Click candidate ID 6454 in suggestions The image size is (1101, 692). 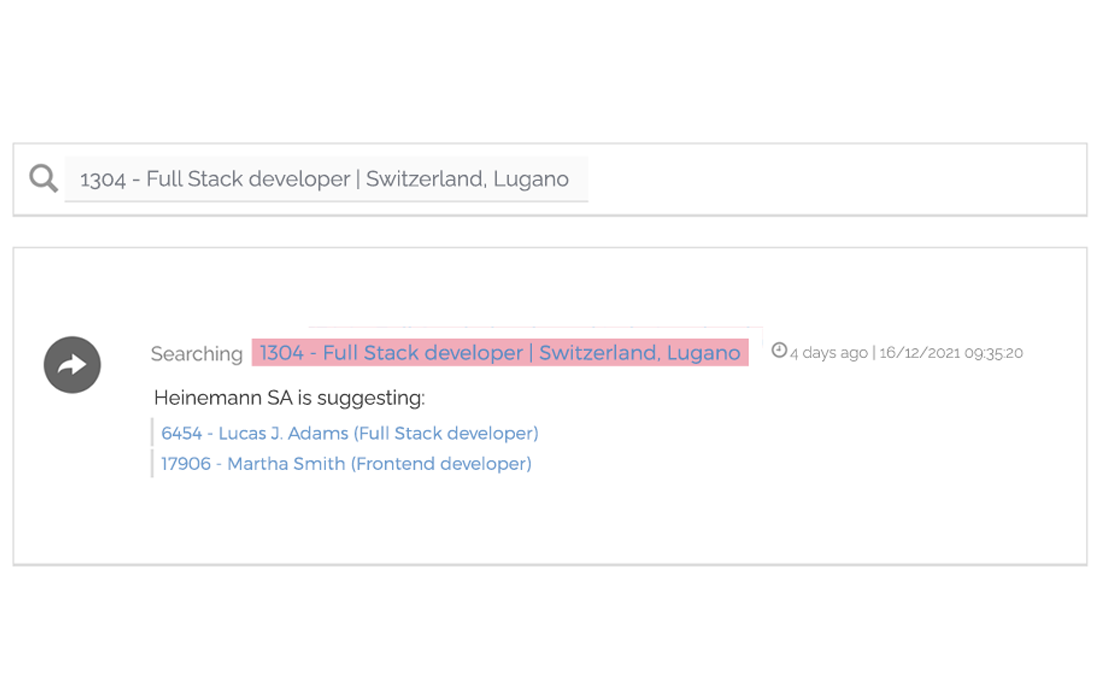pyautogui.click(x=182, y=433)
